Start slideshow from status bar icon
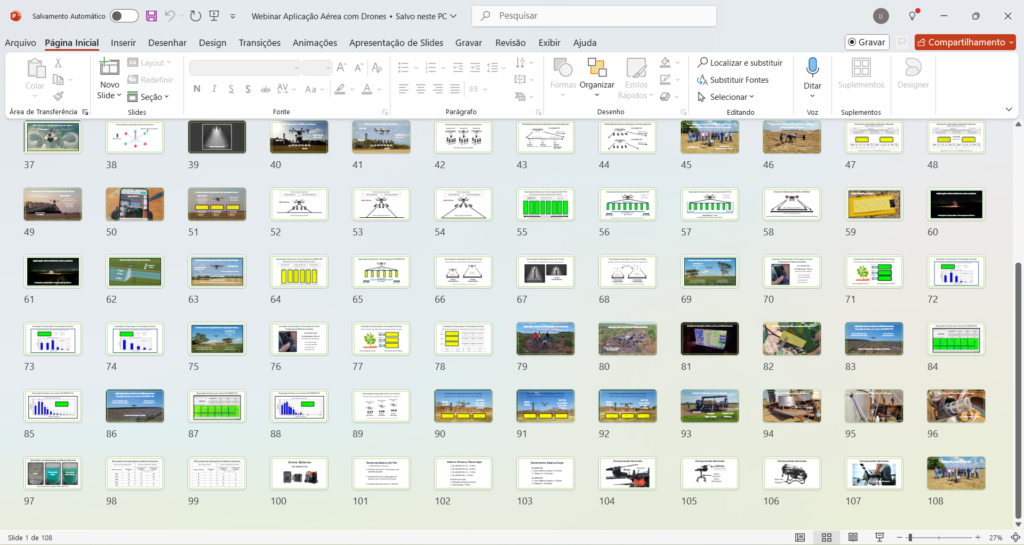The image size is (1024, 545). 877,537
